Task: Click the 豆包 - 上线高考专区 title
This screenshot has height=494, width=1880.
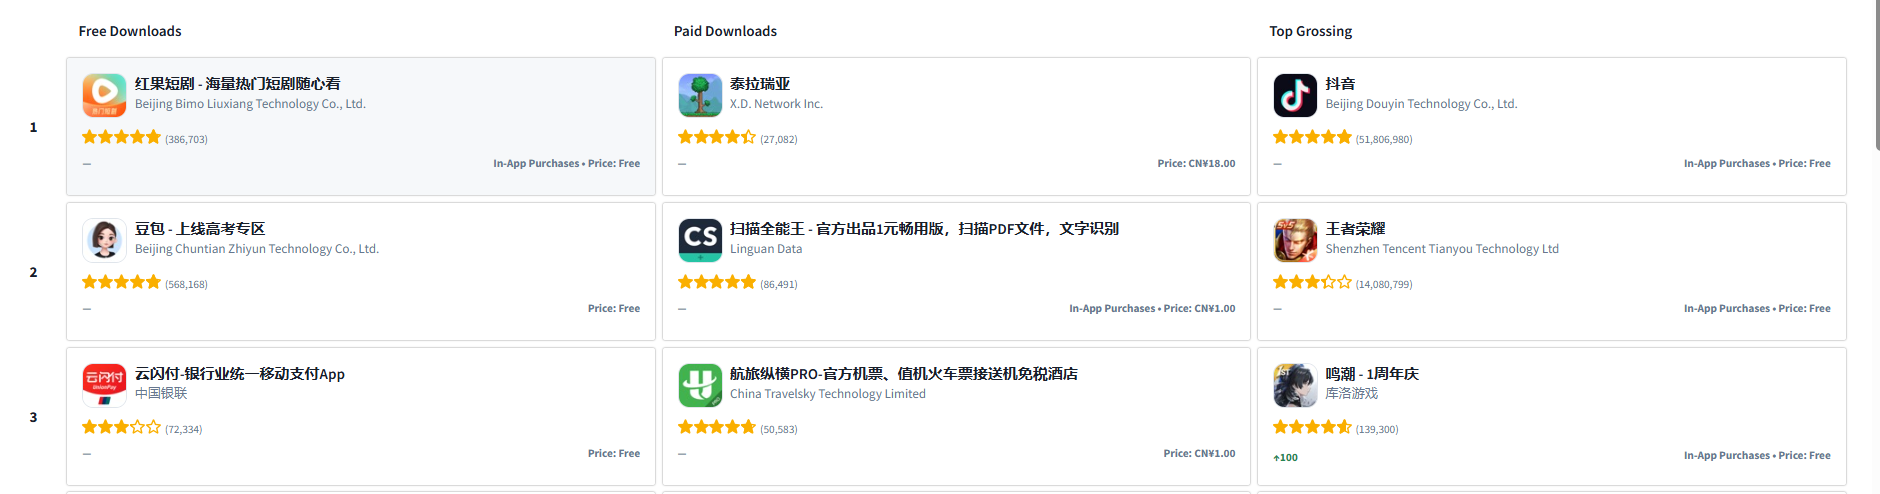Action: (200, 229)
